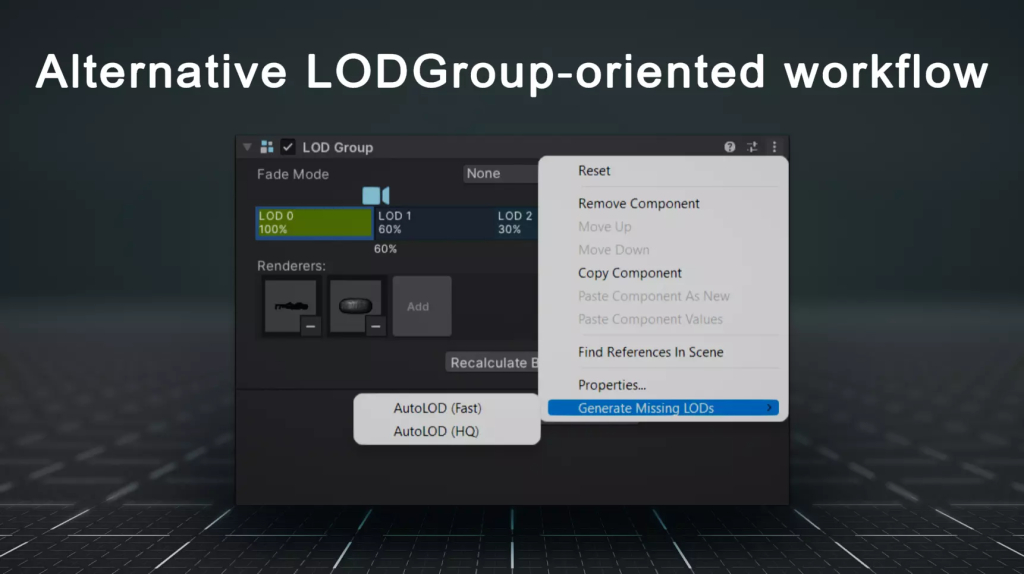Viewport: 1024px width, 574px height.
Task: Remove the second renderer with its minus icon
Action: [x=375, y=326]
